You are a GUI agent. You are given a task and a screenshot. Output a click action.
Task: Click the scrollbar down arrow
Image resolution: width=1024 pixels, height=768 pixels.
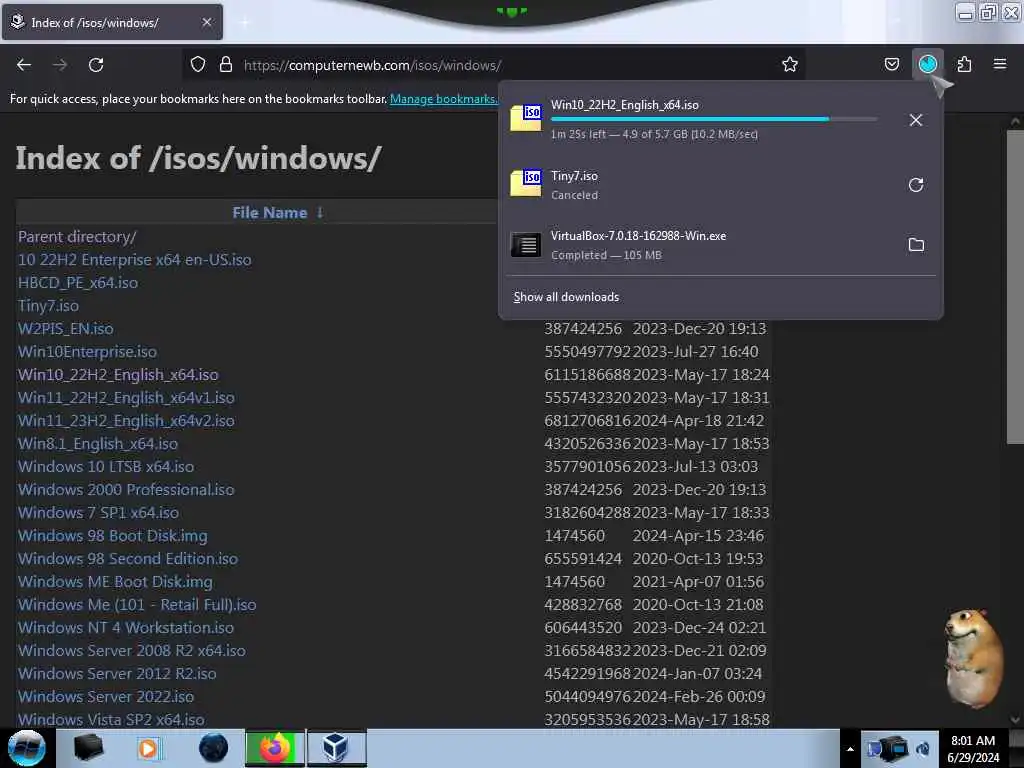click(1015, 720)
